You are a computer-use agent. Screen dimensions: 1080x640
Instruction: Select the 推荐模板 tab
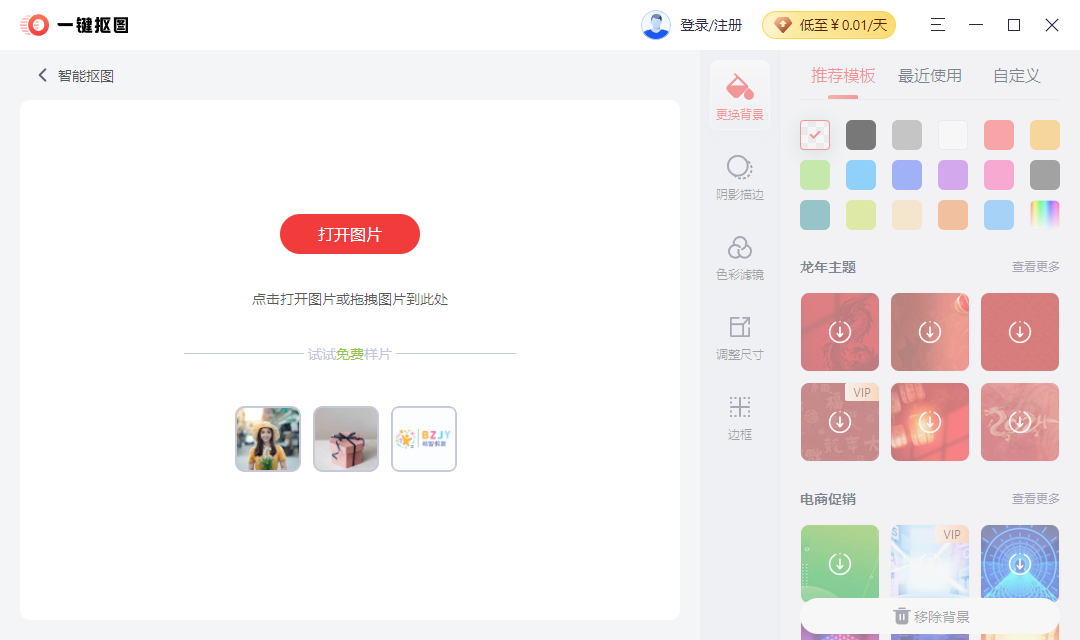[x=841, y=75]
